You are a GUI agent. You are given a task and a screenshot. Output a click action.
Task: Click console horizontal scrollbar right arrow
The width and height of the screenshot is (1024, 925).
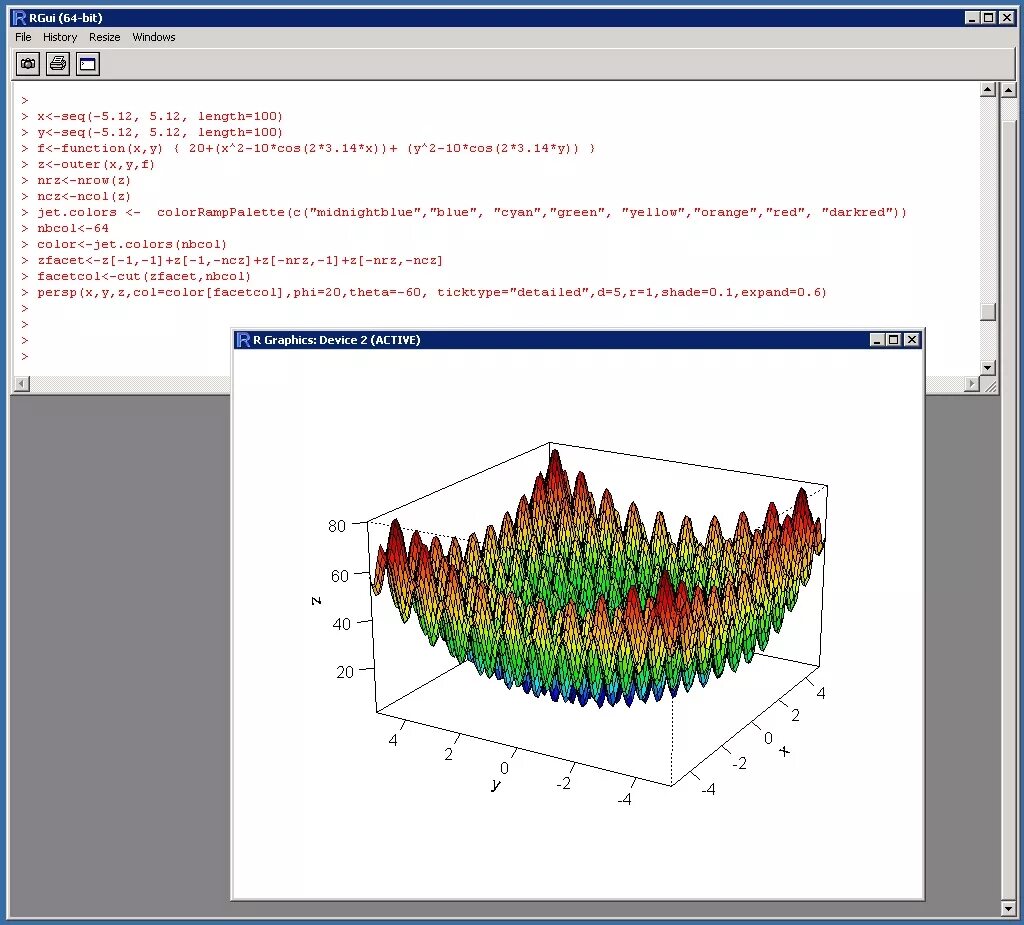pyautogui.click(x=972, y=384)
